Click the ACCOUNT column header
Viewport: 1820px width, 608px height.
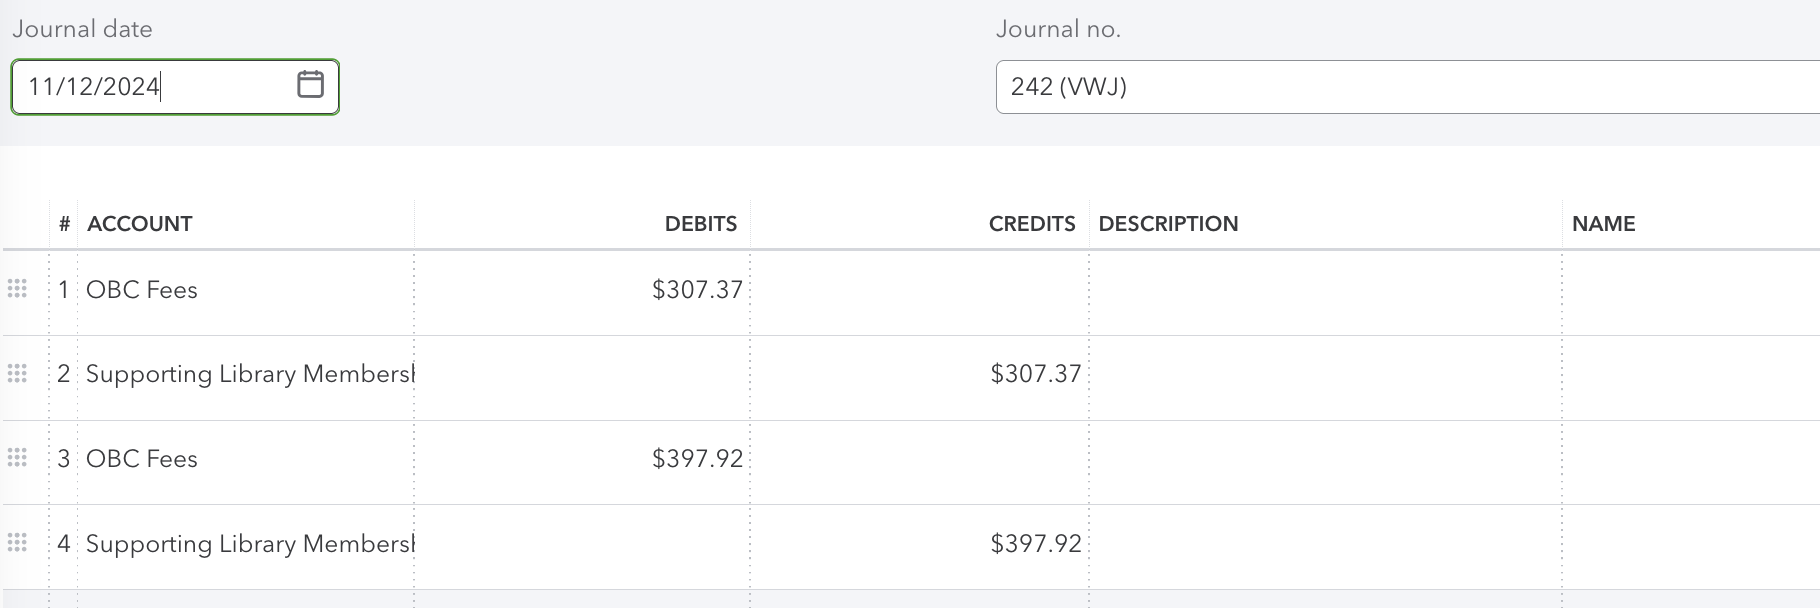[x=139, y=224]
